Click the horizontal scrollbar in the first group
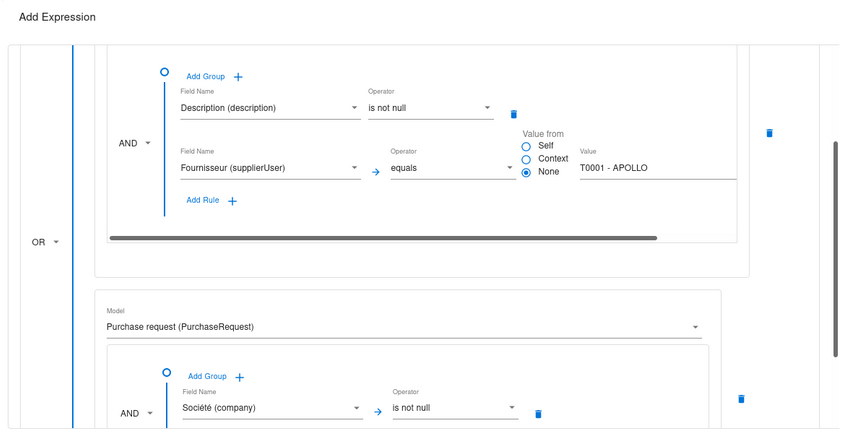 (382, 238)
